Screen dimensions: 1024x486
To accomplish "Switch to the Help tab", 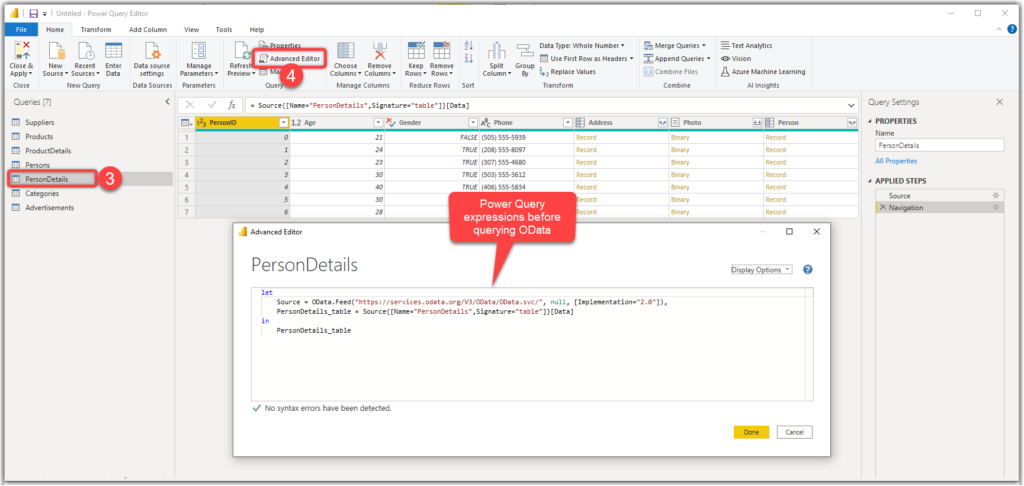I will 257,29.
